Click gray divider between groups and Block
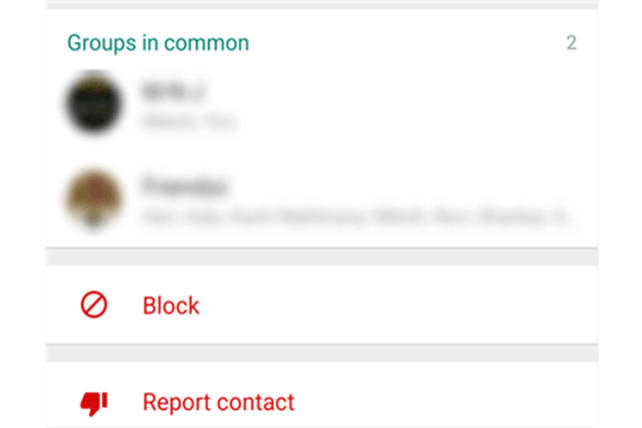Viewport: 642px width, 428px height. point(322,257)
